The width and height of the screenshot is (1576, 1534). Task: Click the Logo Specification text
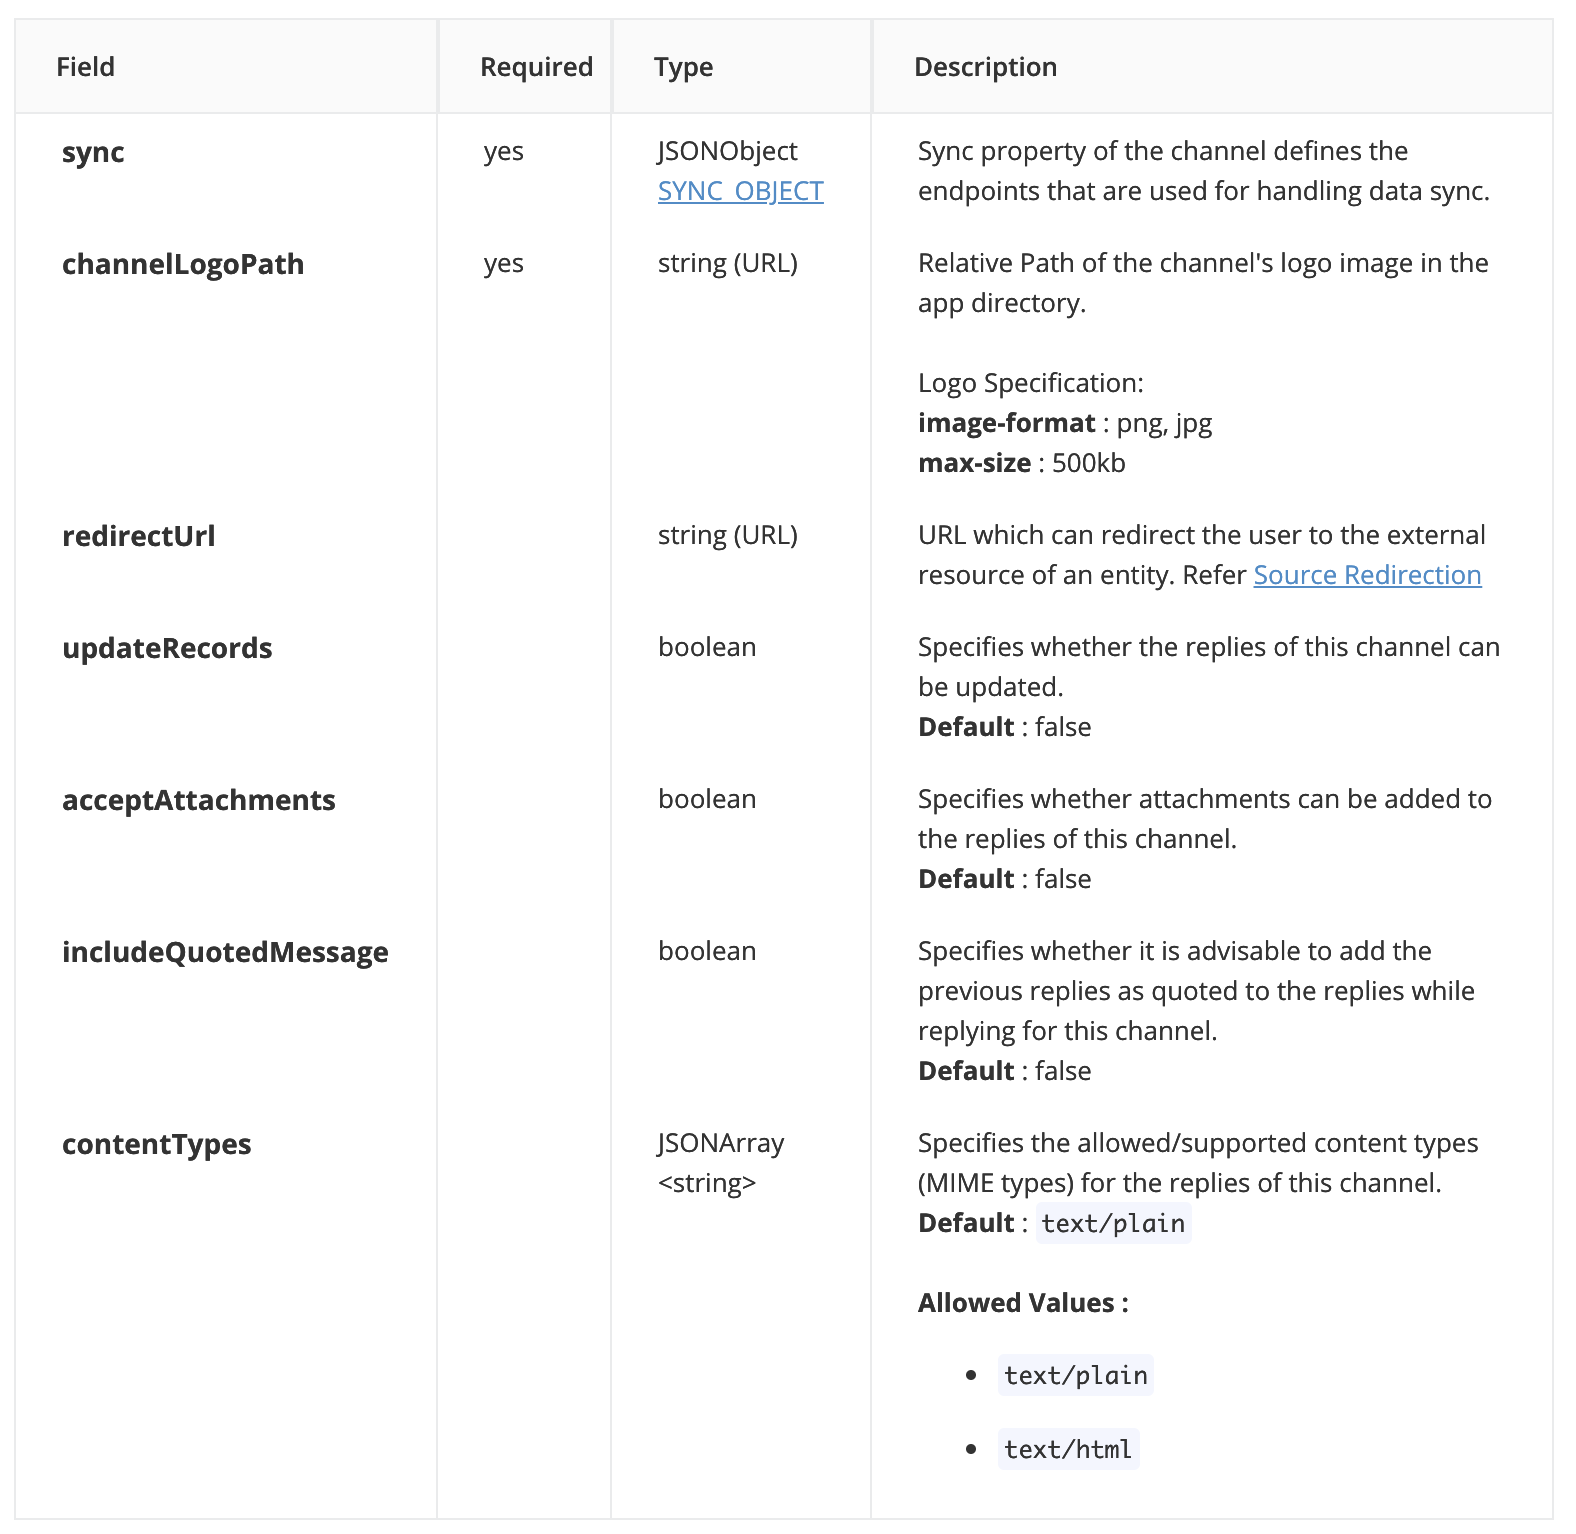click(1030, 383)
